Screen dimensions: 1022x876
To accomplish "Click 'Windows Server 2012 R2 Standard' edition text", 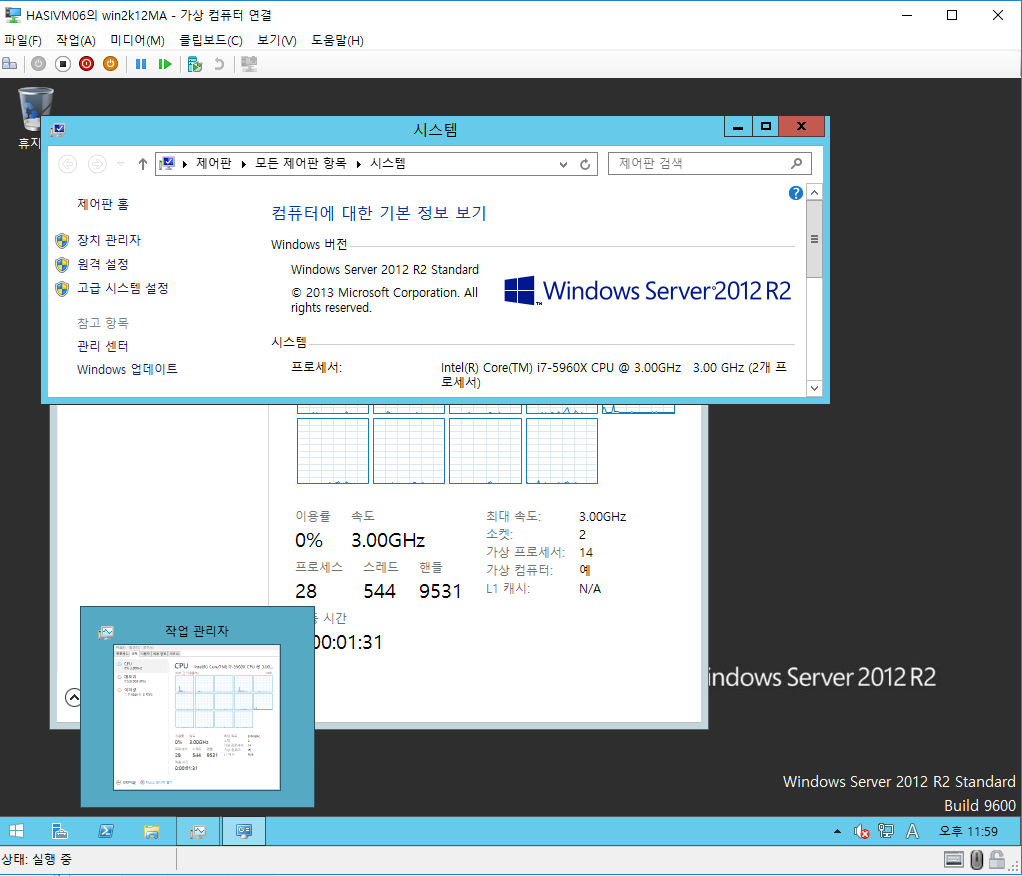I will [385, 269].
